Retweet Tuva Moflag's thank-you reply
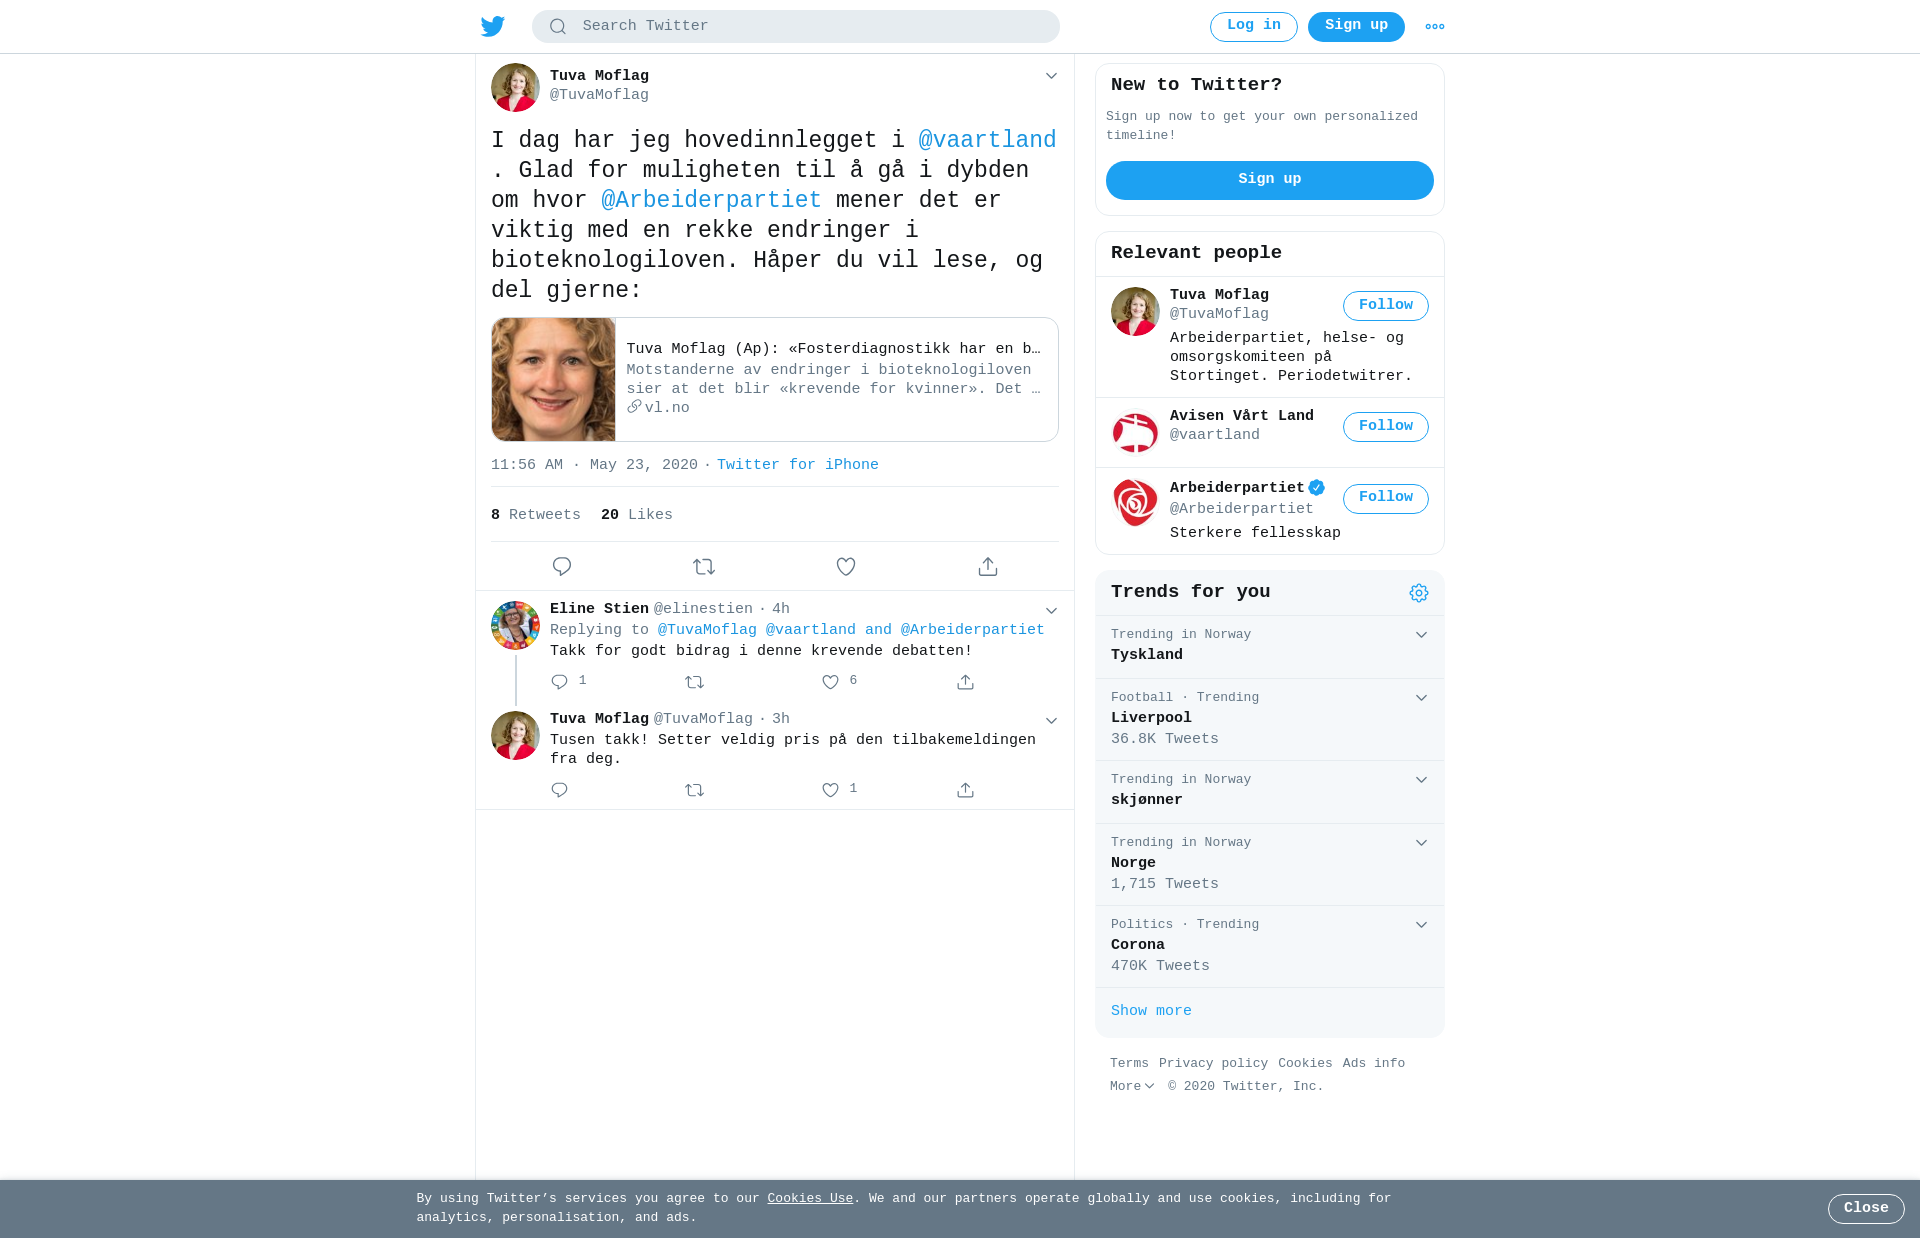Screen dimensions: 1920x1238 click(x=695, y=790)
